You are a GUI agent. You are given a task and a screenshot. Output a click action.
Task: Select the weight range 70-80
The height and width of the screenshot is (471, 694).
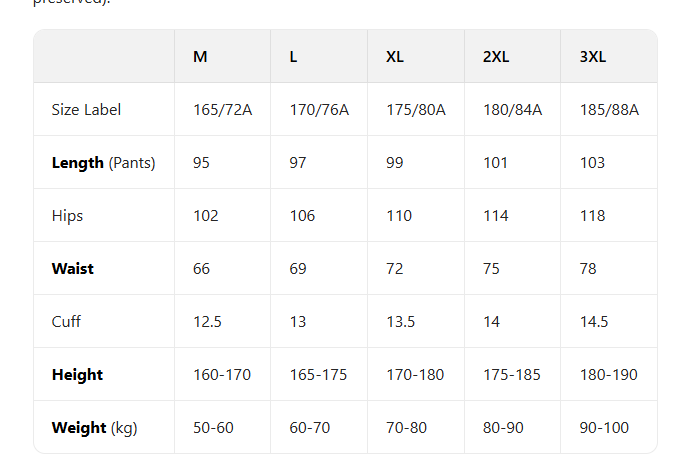point(406,428)
